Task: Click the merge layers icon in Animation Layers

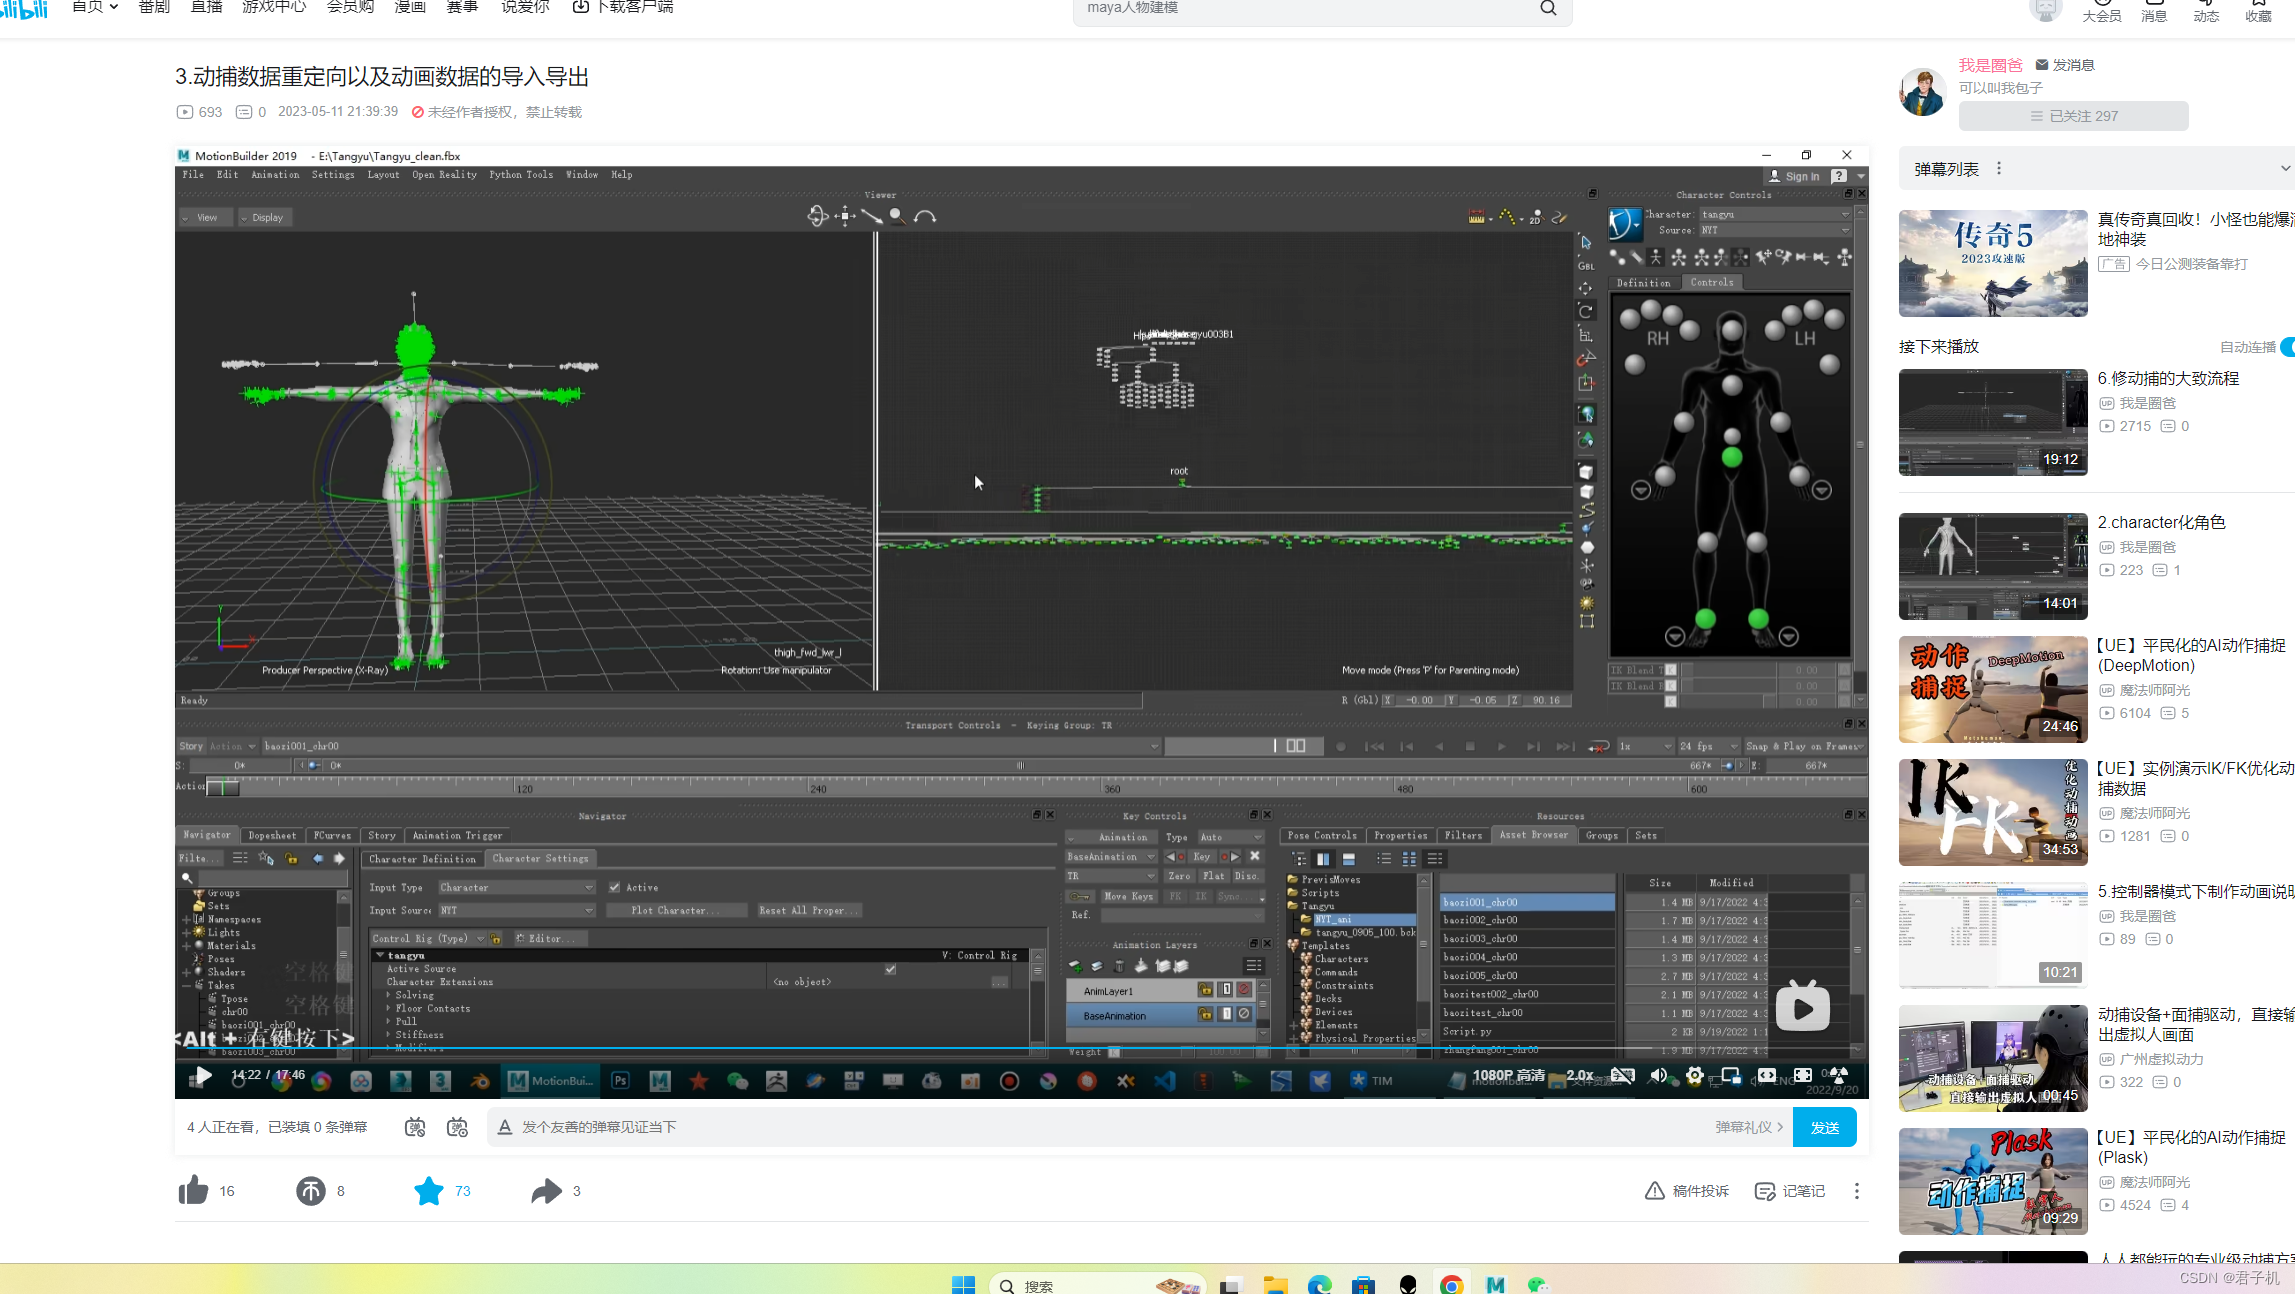Action: (x=1141, y=965)
